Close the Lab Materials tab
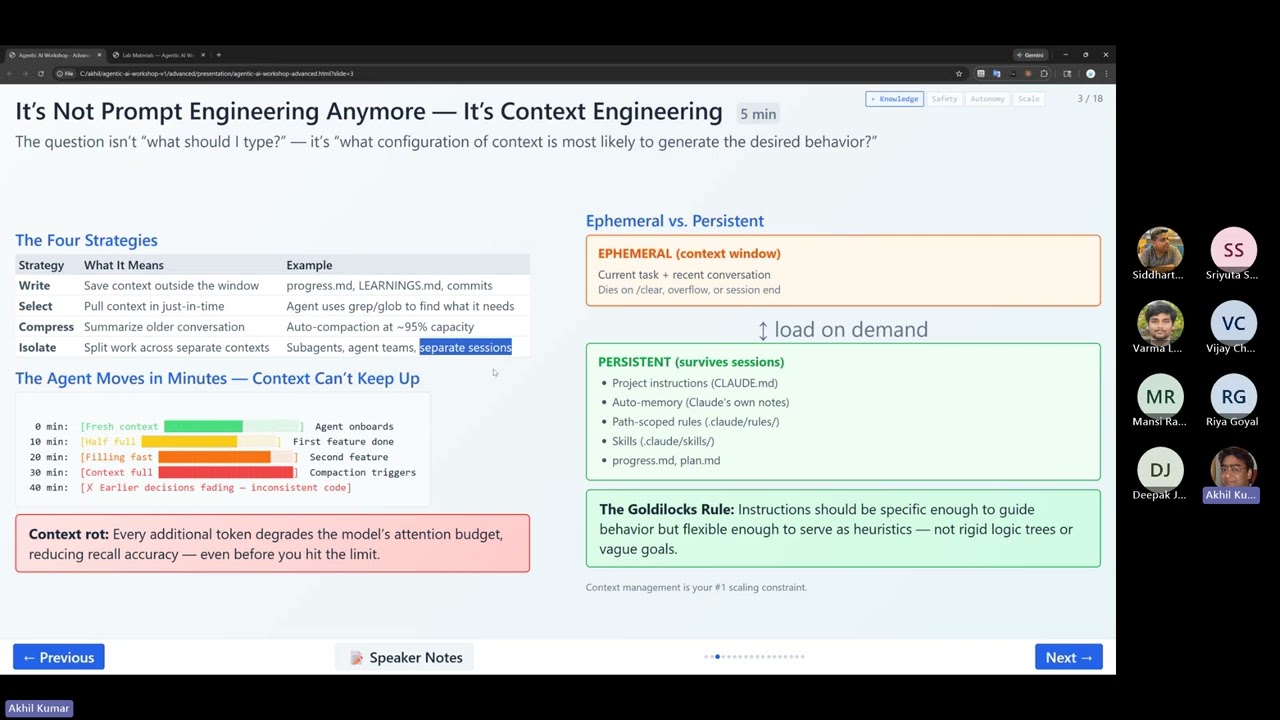Screen dimensions: 1280x720 [203, 55]
